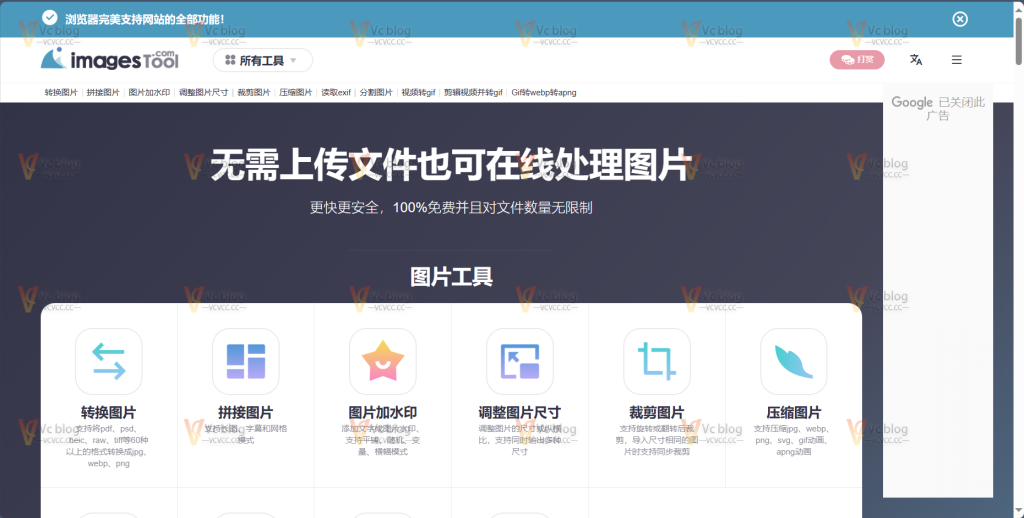Open the 转换图片 convert tool icon
The height and width of the screenshot is (518, 1024).
(x=108, y=361)
